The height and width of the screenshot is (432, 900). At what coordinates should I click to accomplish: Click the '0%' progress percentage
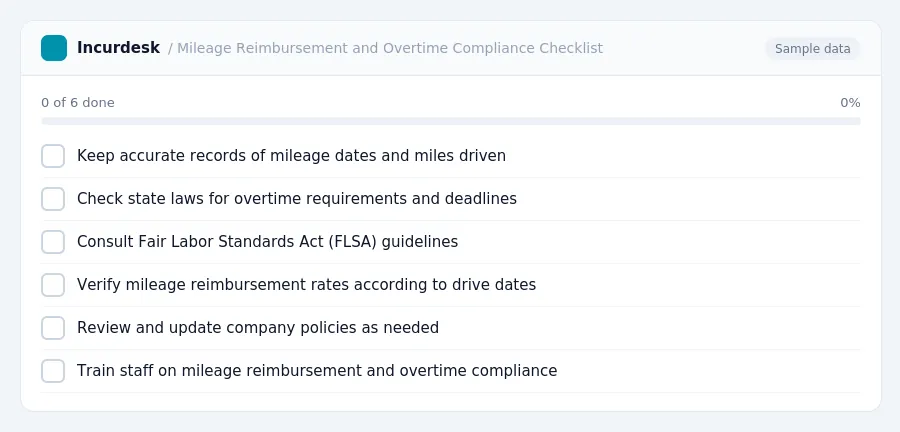[850, 103]
